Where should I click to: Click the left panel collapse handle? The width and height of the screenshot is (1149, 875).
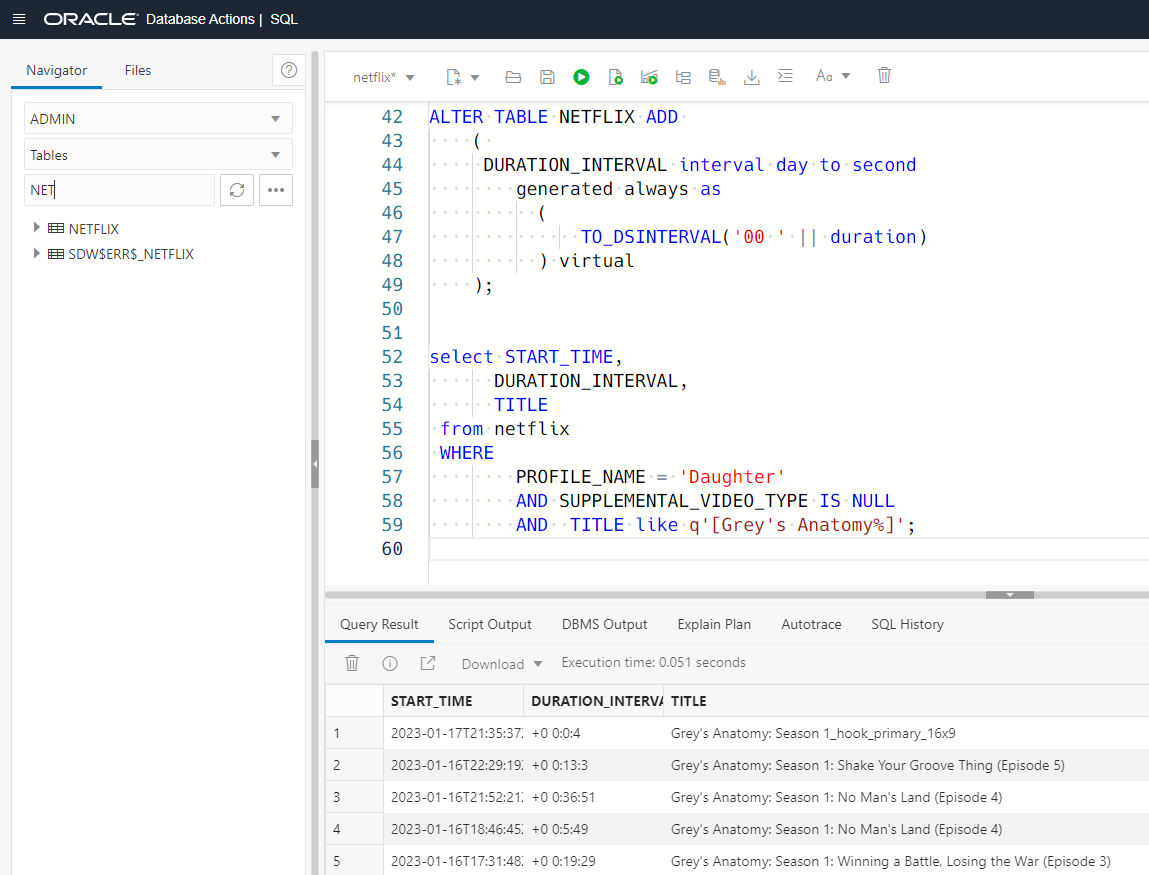(315, 464)
